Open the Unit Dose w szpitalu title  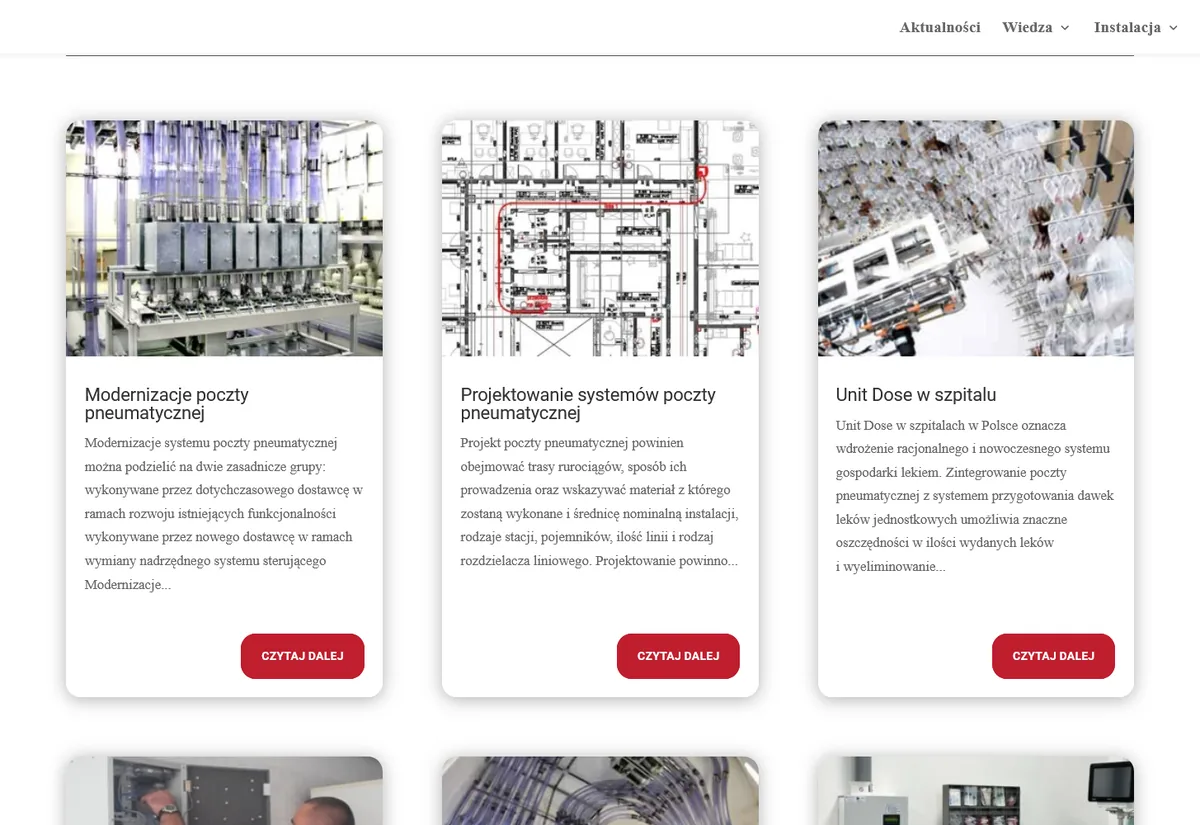tap(916, 395)
